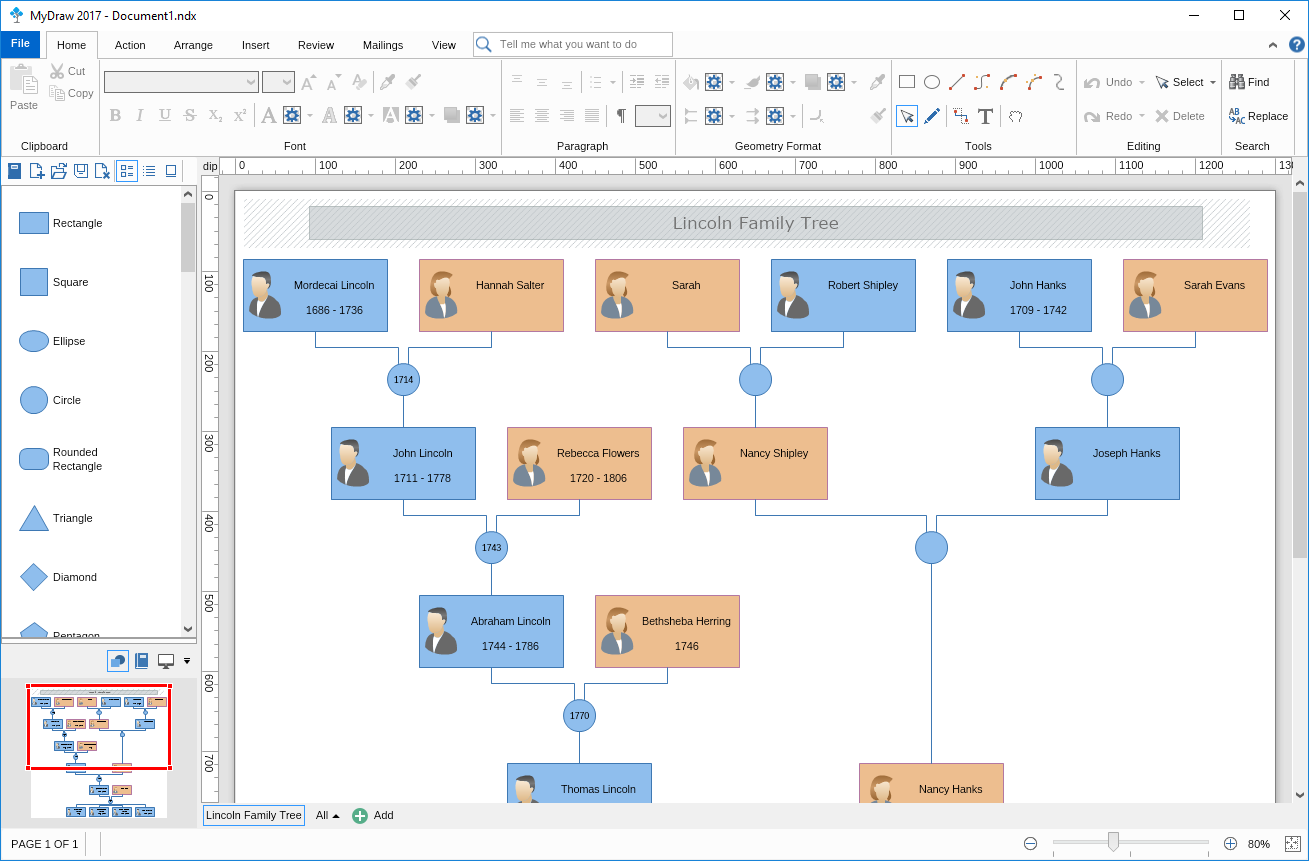The width and height of the screenshot is (1309, 861).
Task: Open the Replace dialog
Action: pyautogui.click(x=1258, y=116)
